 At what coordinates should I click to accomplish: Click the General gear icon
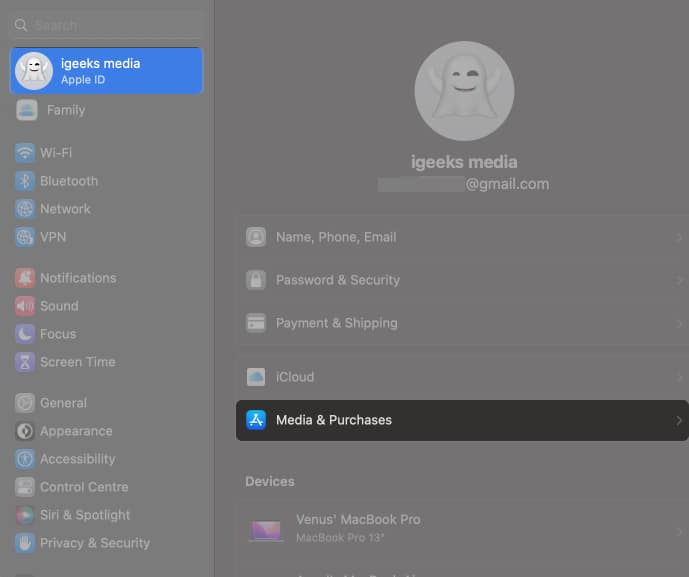click(x=25, y=403)
